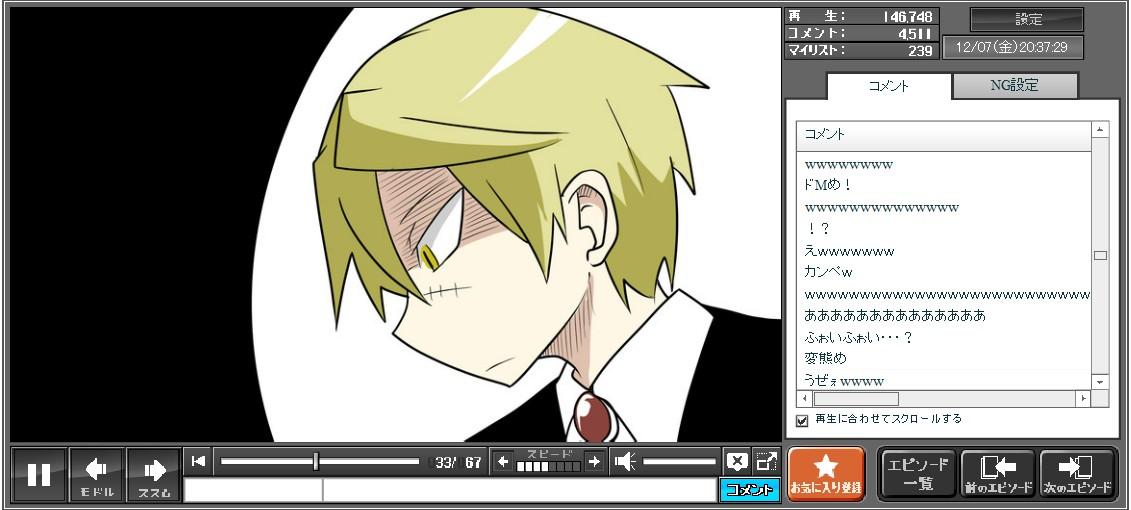Hide on-screen comments with the X icon
The width and height of the screenshot is (1131, 510).
[x=737, y=461]
